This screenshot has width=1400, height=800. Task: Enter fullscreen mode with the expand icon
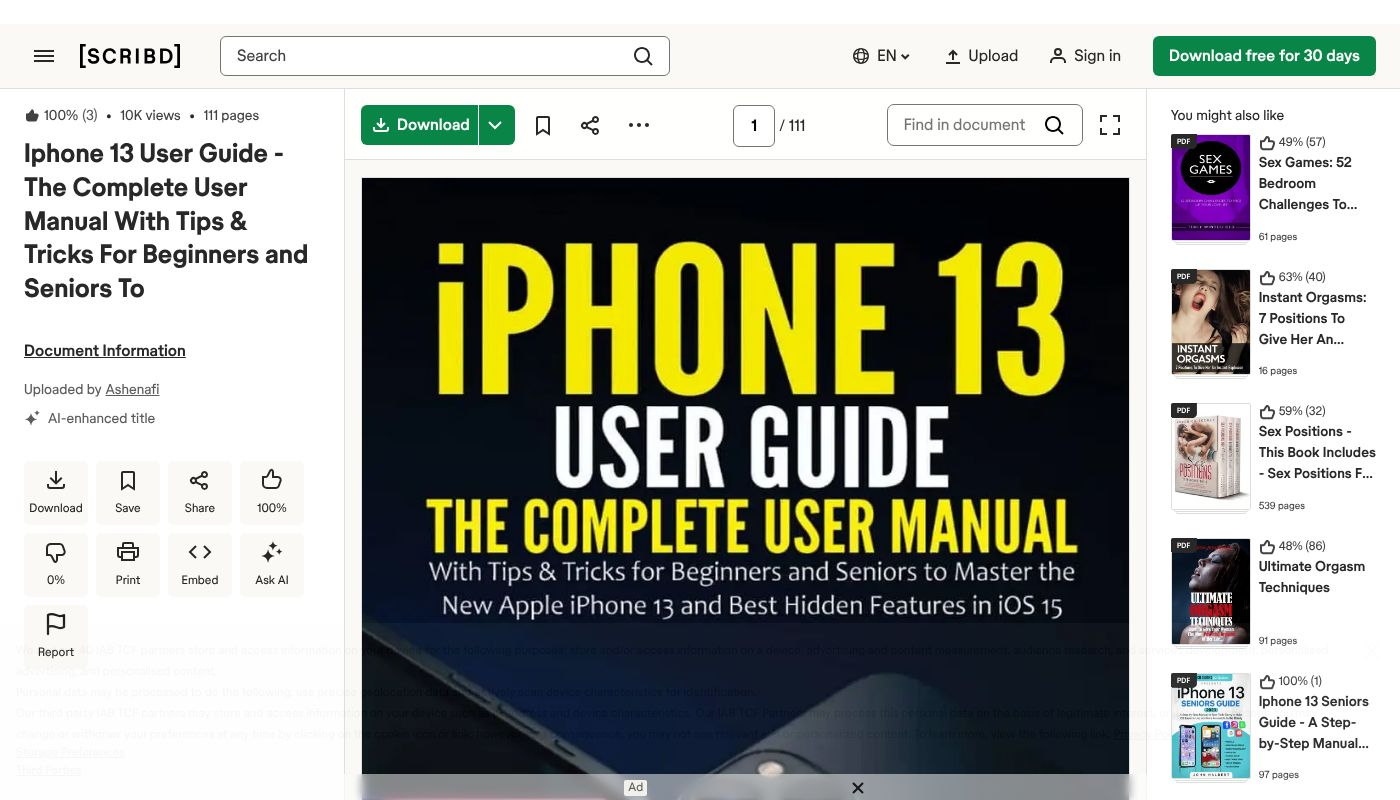pyautogui.click(x=1110, y=125)
